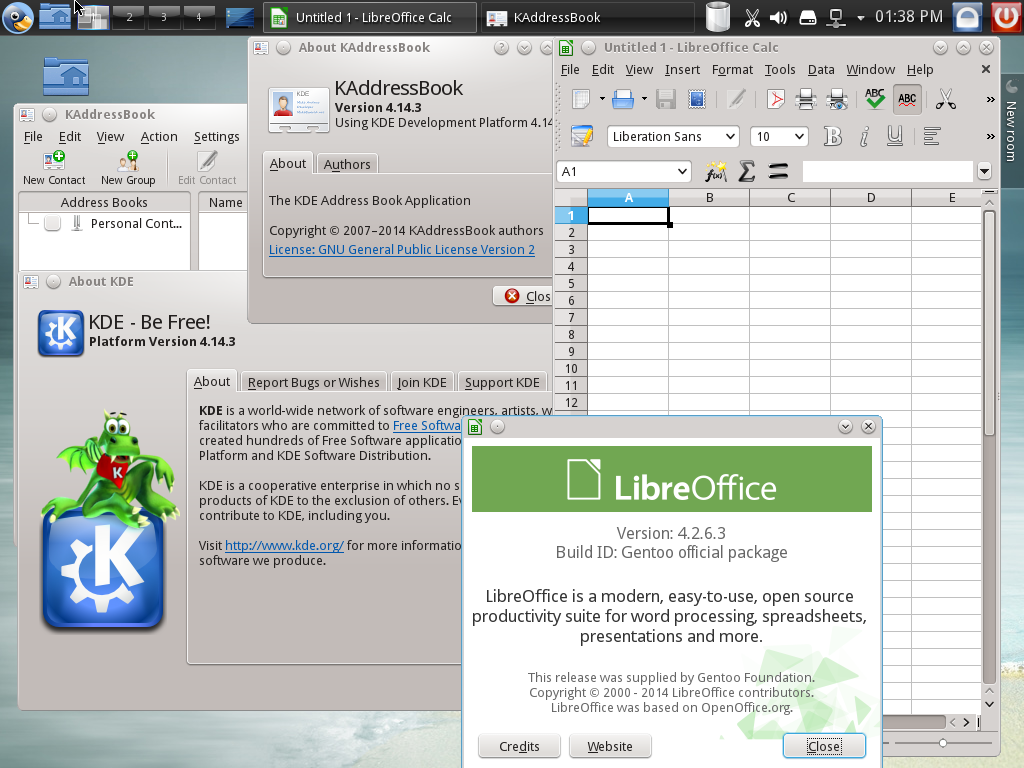Viewport: 1024px width, 768px height.
Task: Export directly as PDF in Calc
Action: click(775, 99)
